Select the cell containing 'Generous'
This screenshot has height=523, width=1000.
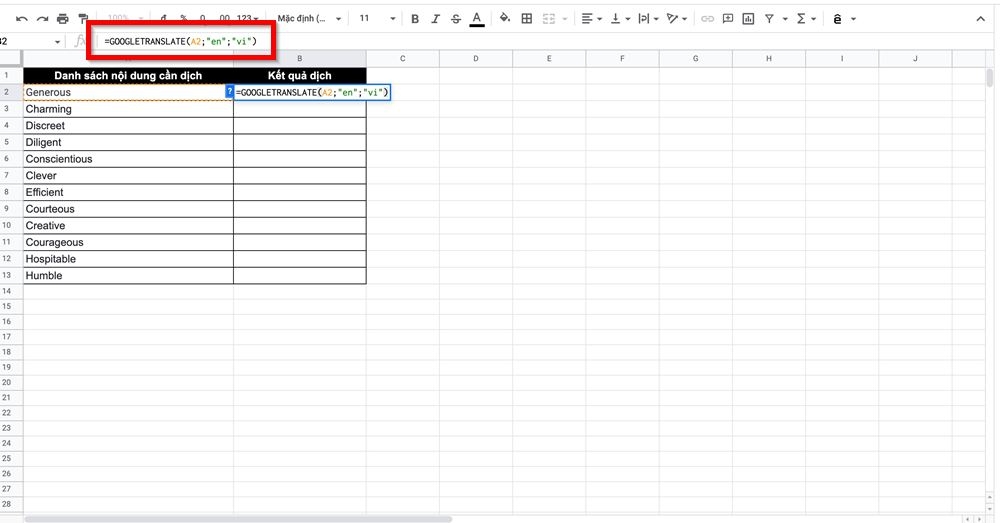click(x=128, y=92)
